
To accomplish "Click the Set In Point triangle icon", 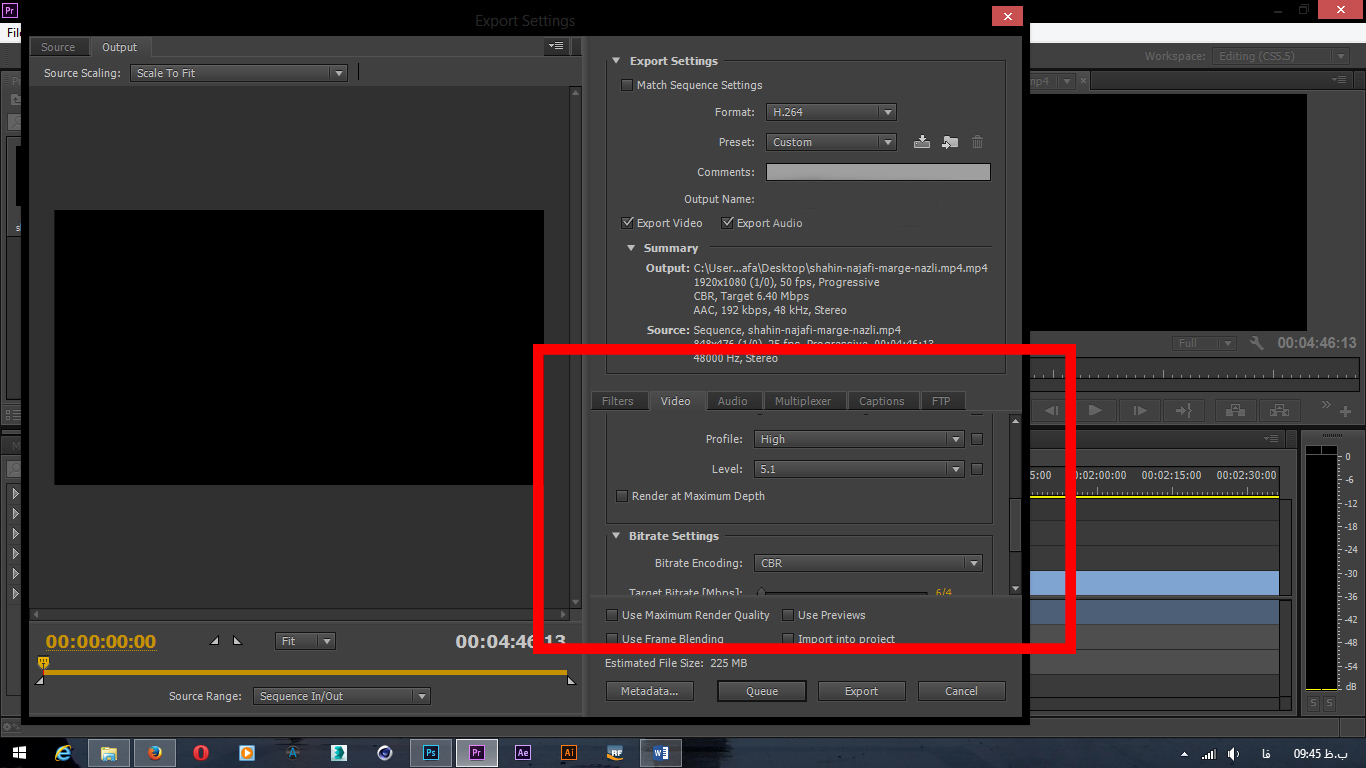I will [214, 641].
